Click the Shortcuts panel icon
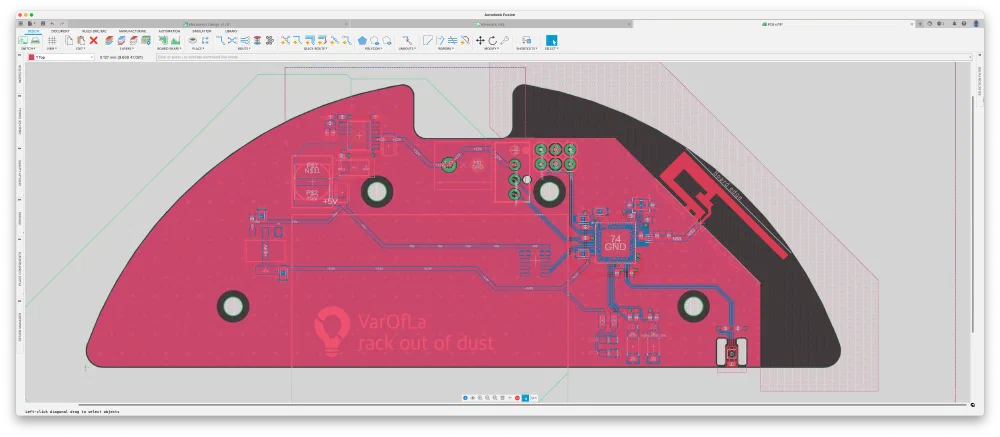The width and height of the screenshot is (1000, 437). tap(527, 40)
